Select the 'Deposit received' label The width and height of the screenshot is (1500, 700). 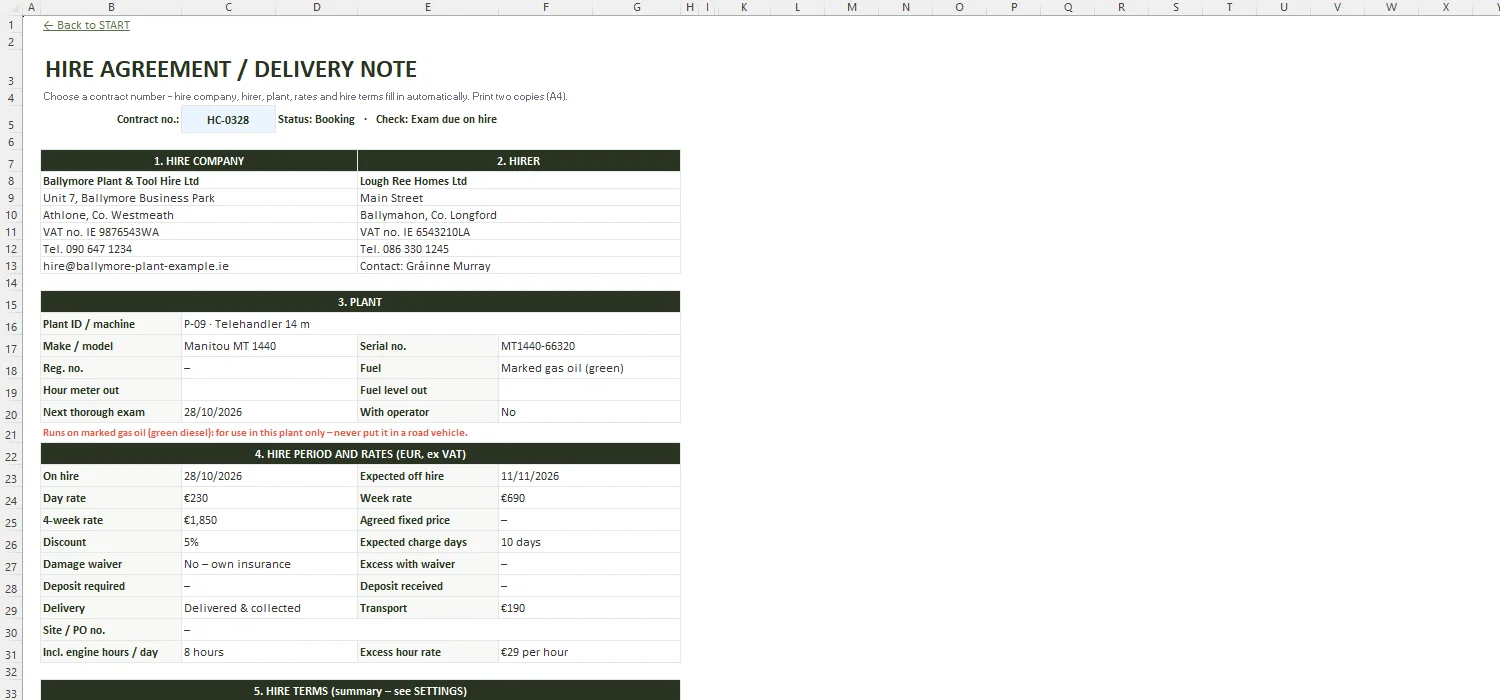(x=428, y=586)
